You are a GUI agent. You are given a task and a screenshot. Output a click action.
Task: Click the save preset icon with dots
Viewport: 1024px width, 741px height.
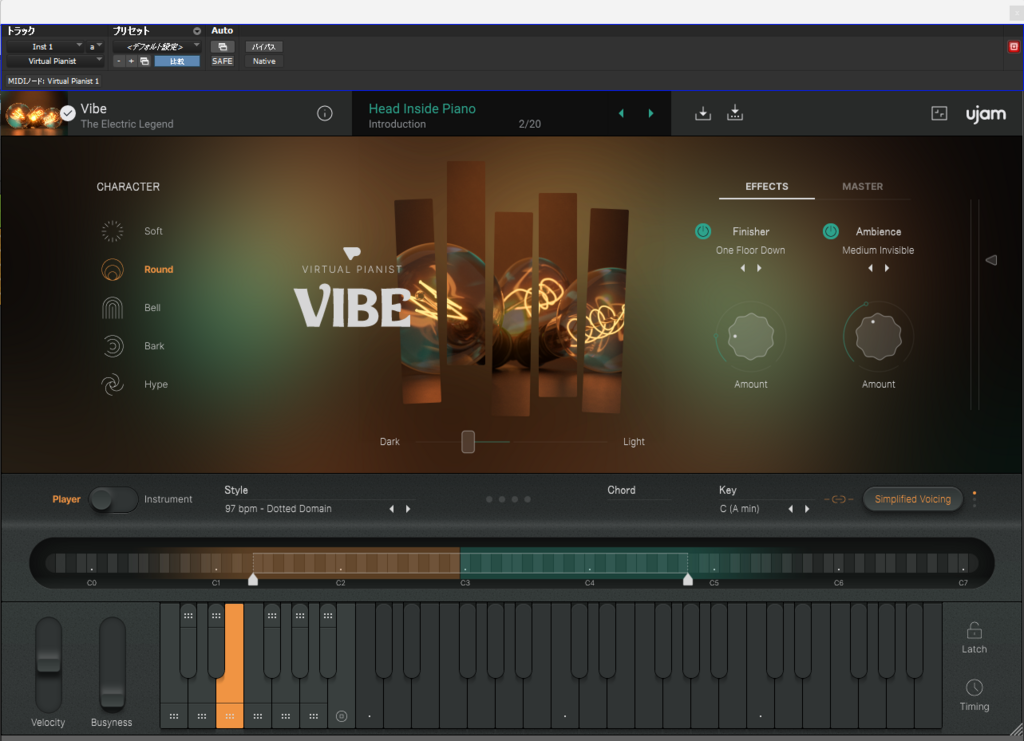(x=735, y=113)
